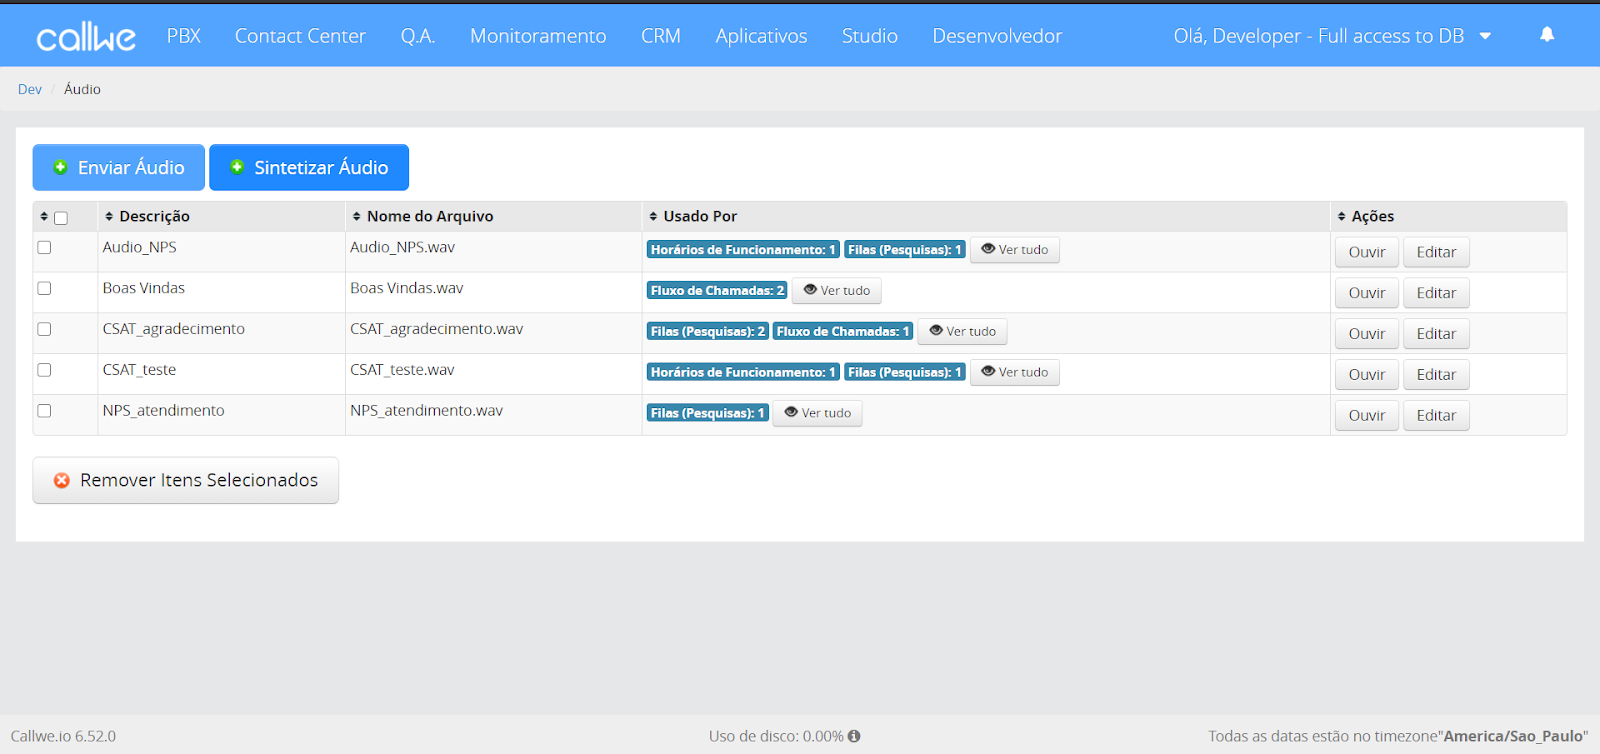Click Filas (Pesquisas): 1 badge in Audio_NPS row

click(x=905, y=250)
